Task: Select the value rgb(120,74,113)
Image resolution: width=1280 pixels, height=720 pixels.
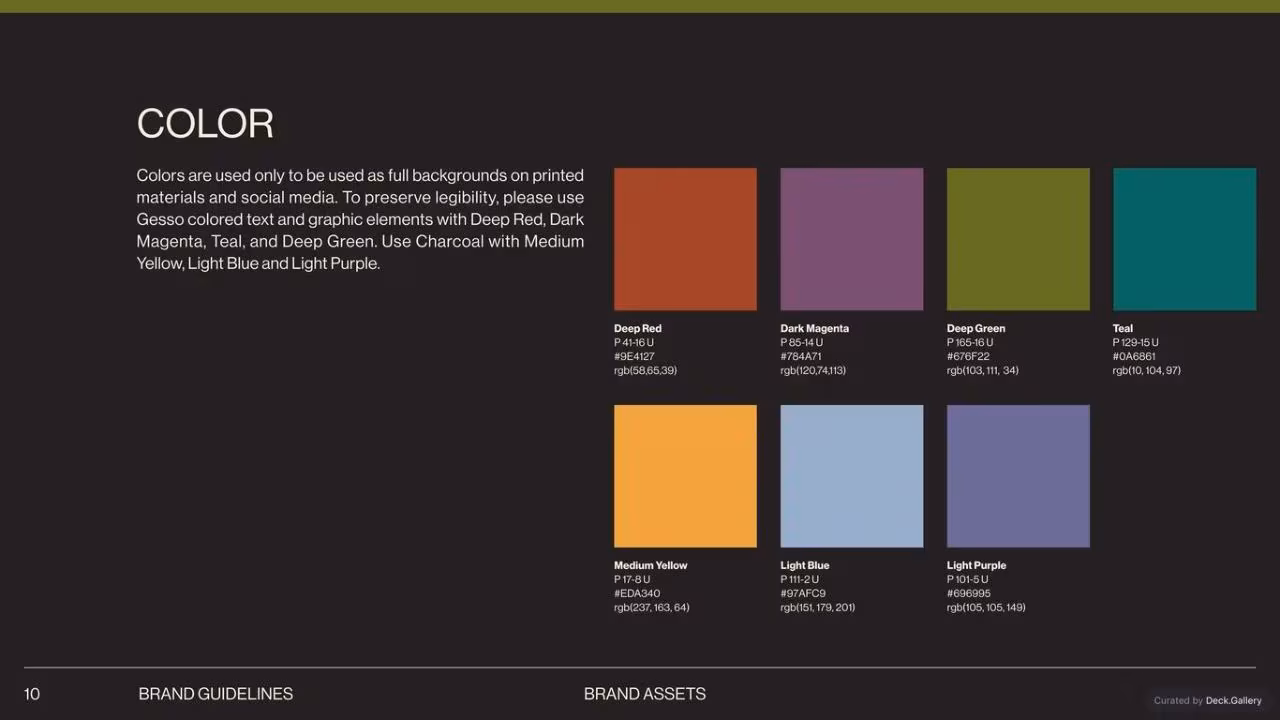Action: 813,370
